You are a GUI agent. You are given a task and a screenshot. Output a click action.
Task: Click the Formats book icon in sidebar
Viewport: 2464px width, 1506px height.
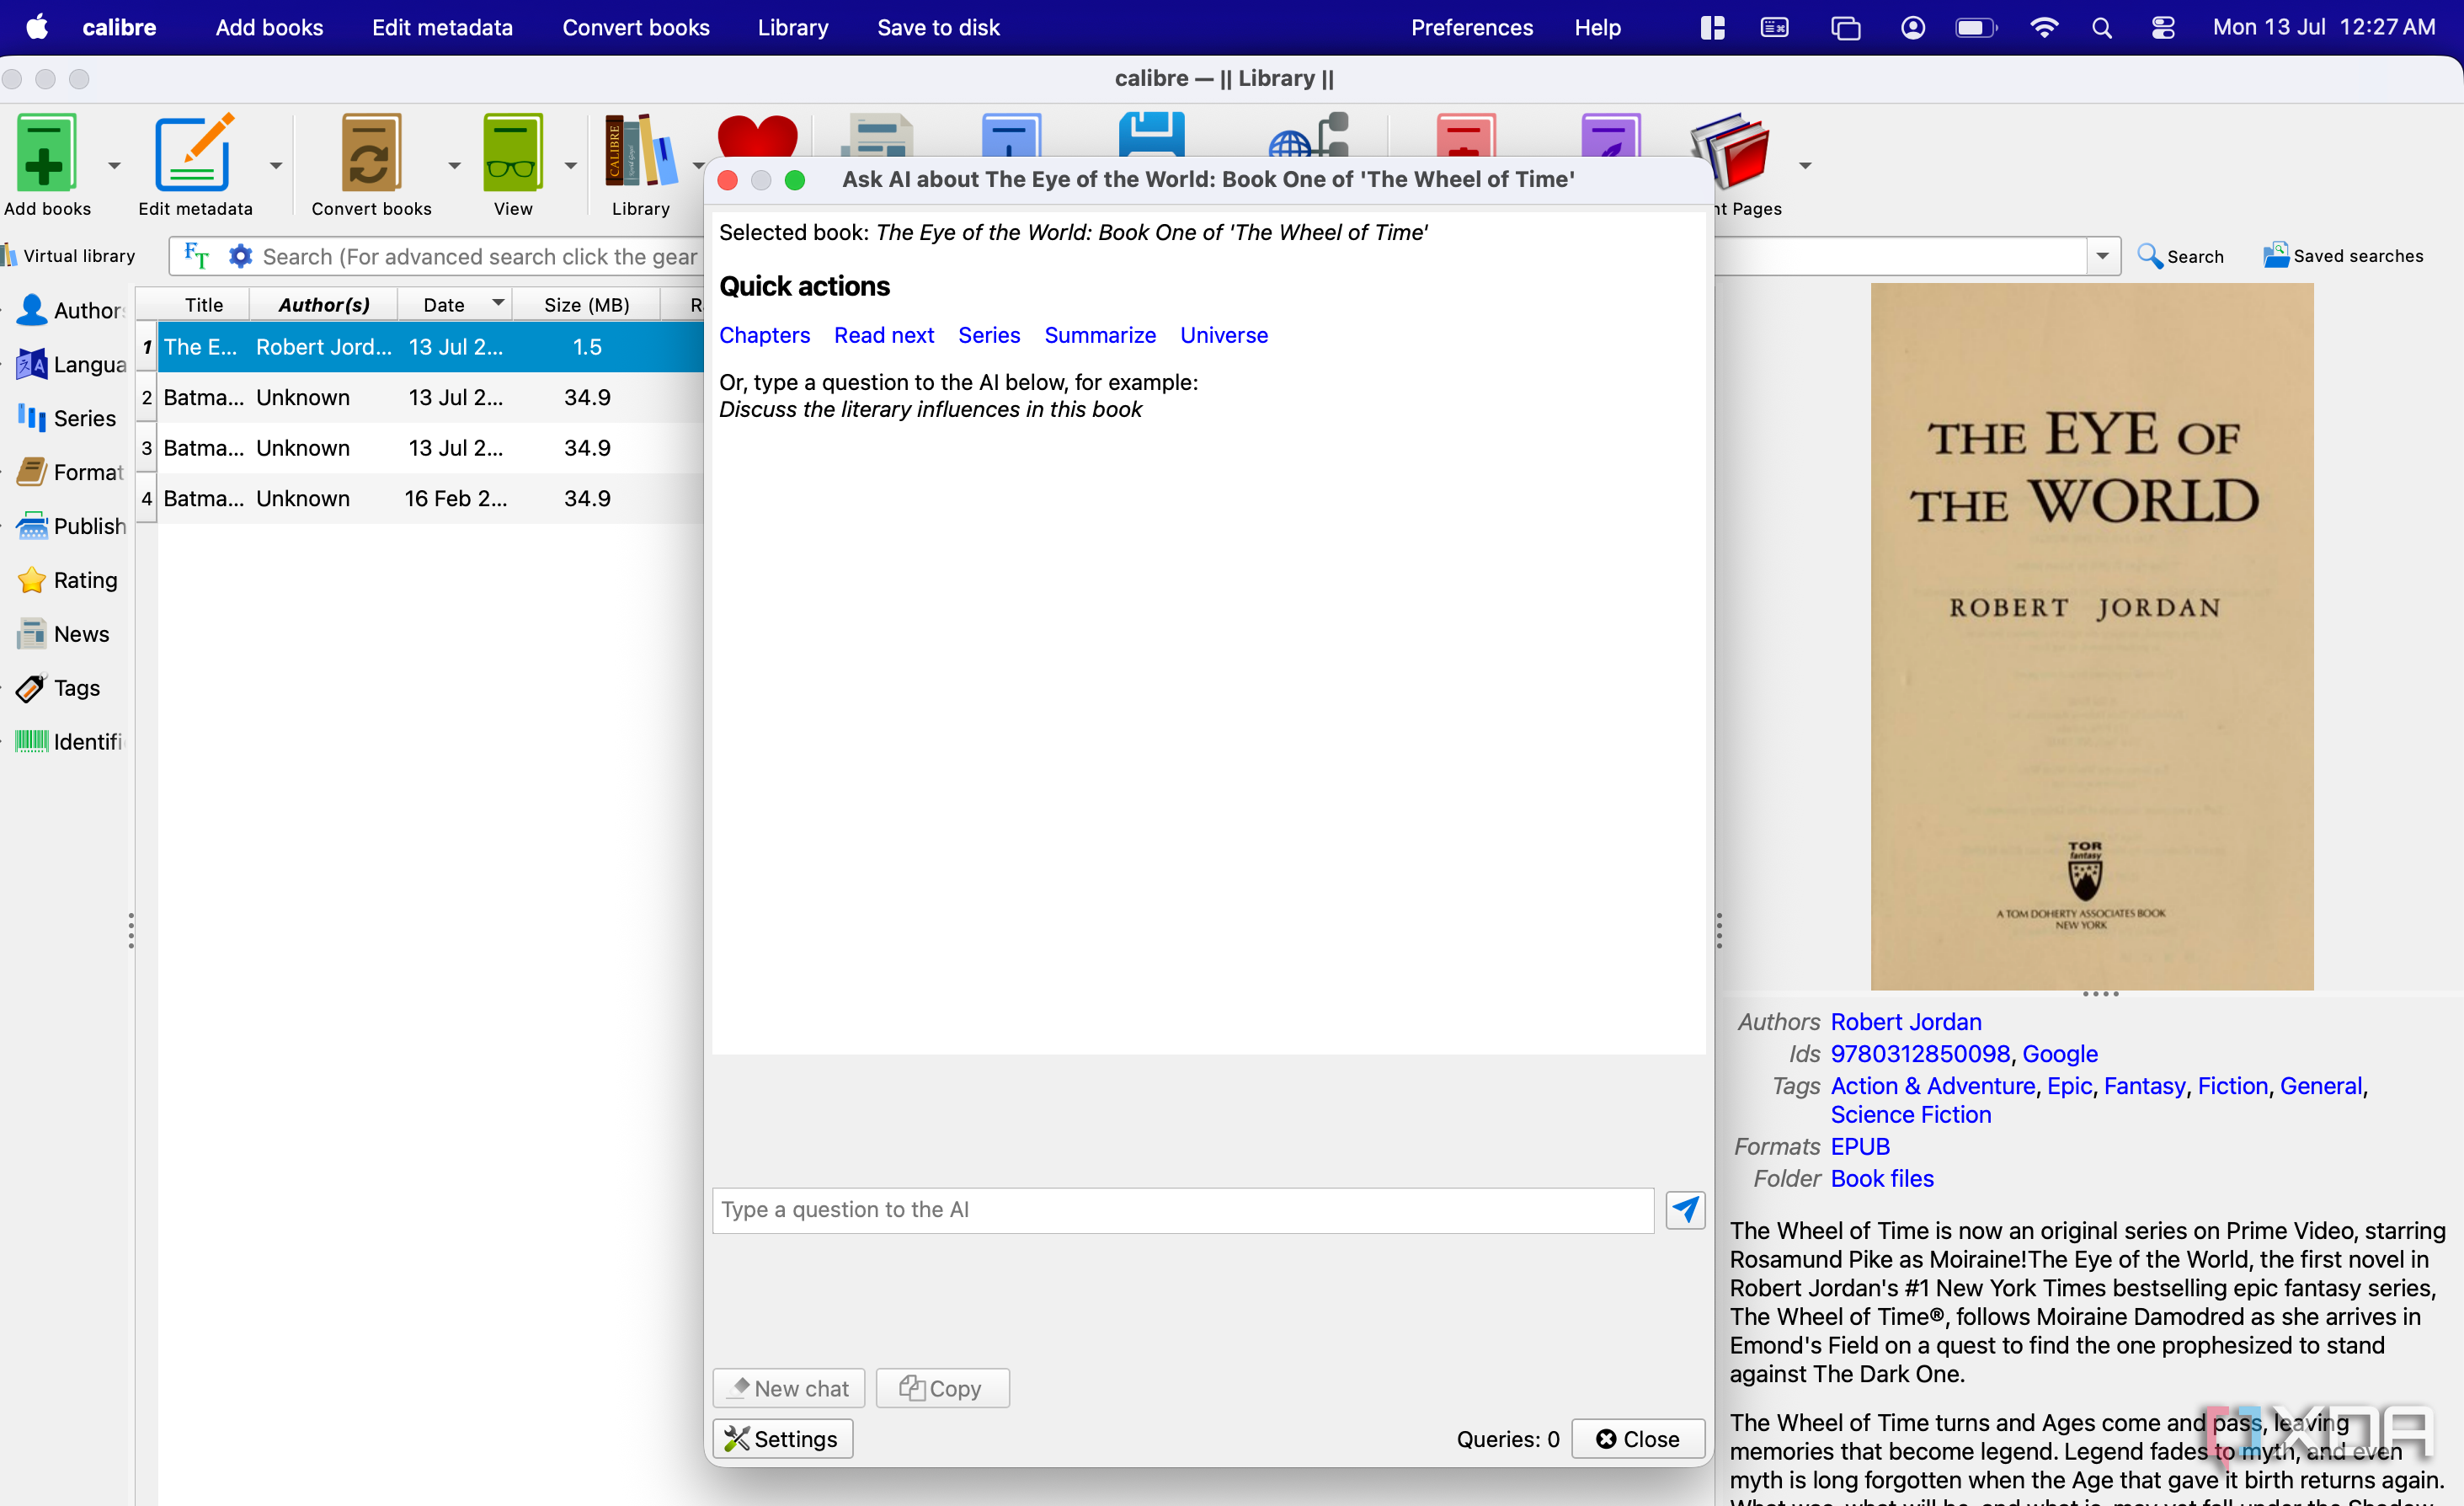point(32,471)
